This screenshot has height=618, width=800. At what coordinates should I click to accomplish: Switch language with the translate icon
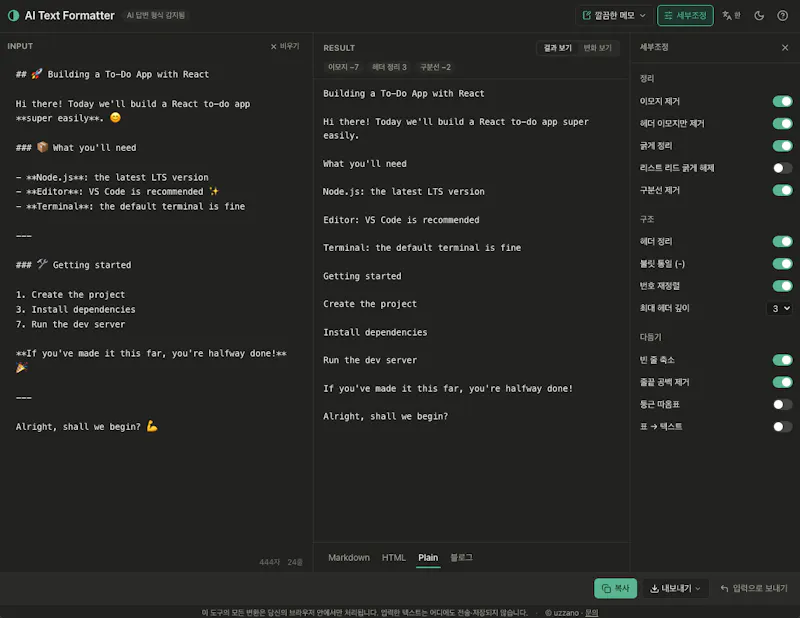click(x=731, y=16)
